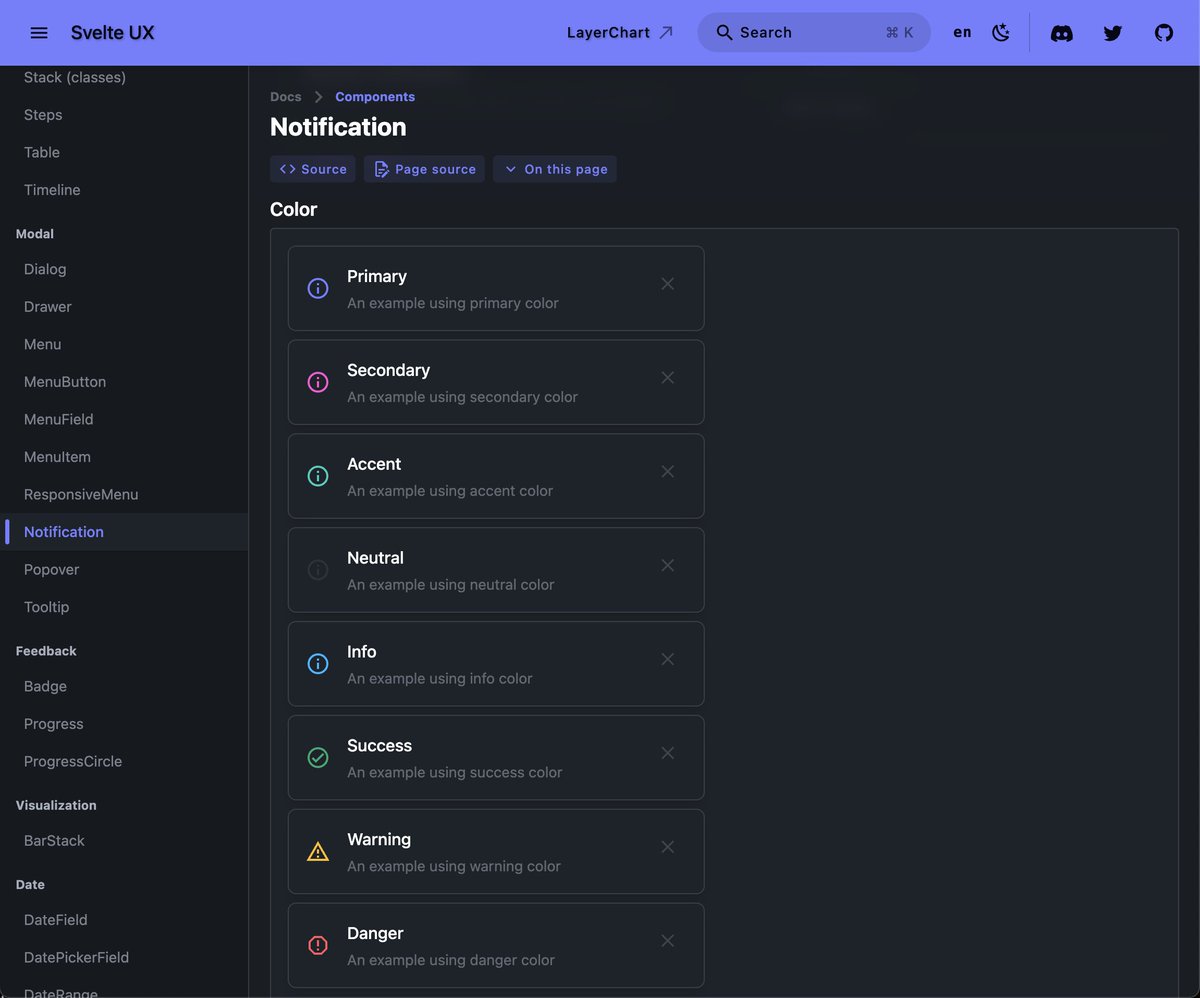
Task: Toggle dark mode with the moon icon
Action: [x=1001, y=32]
